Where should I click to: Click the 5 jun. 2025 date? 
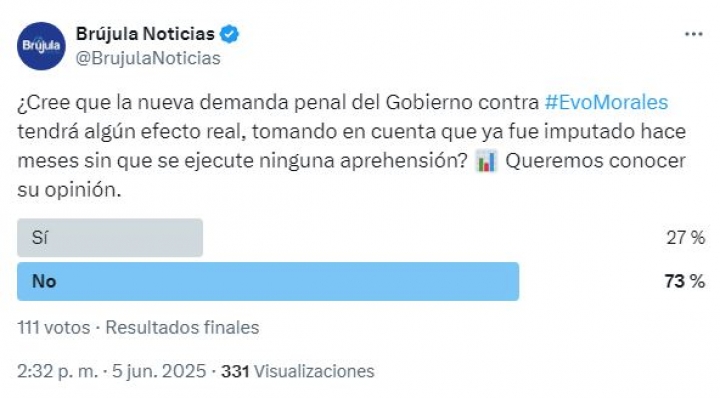click(x=159, y=371)
